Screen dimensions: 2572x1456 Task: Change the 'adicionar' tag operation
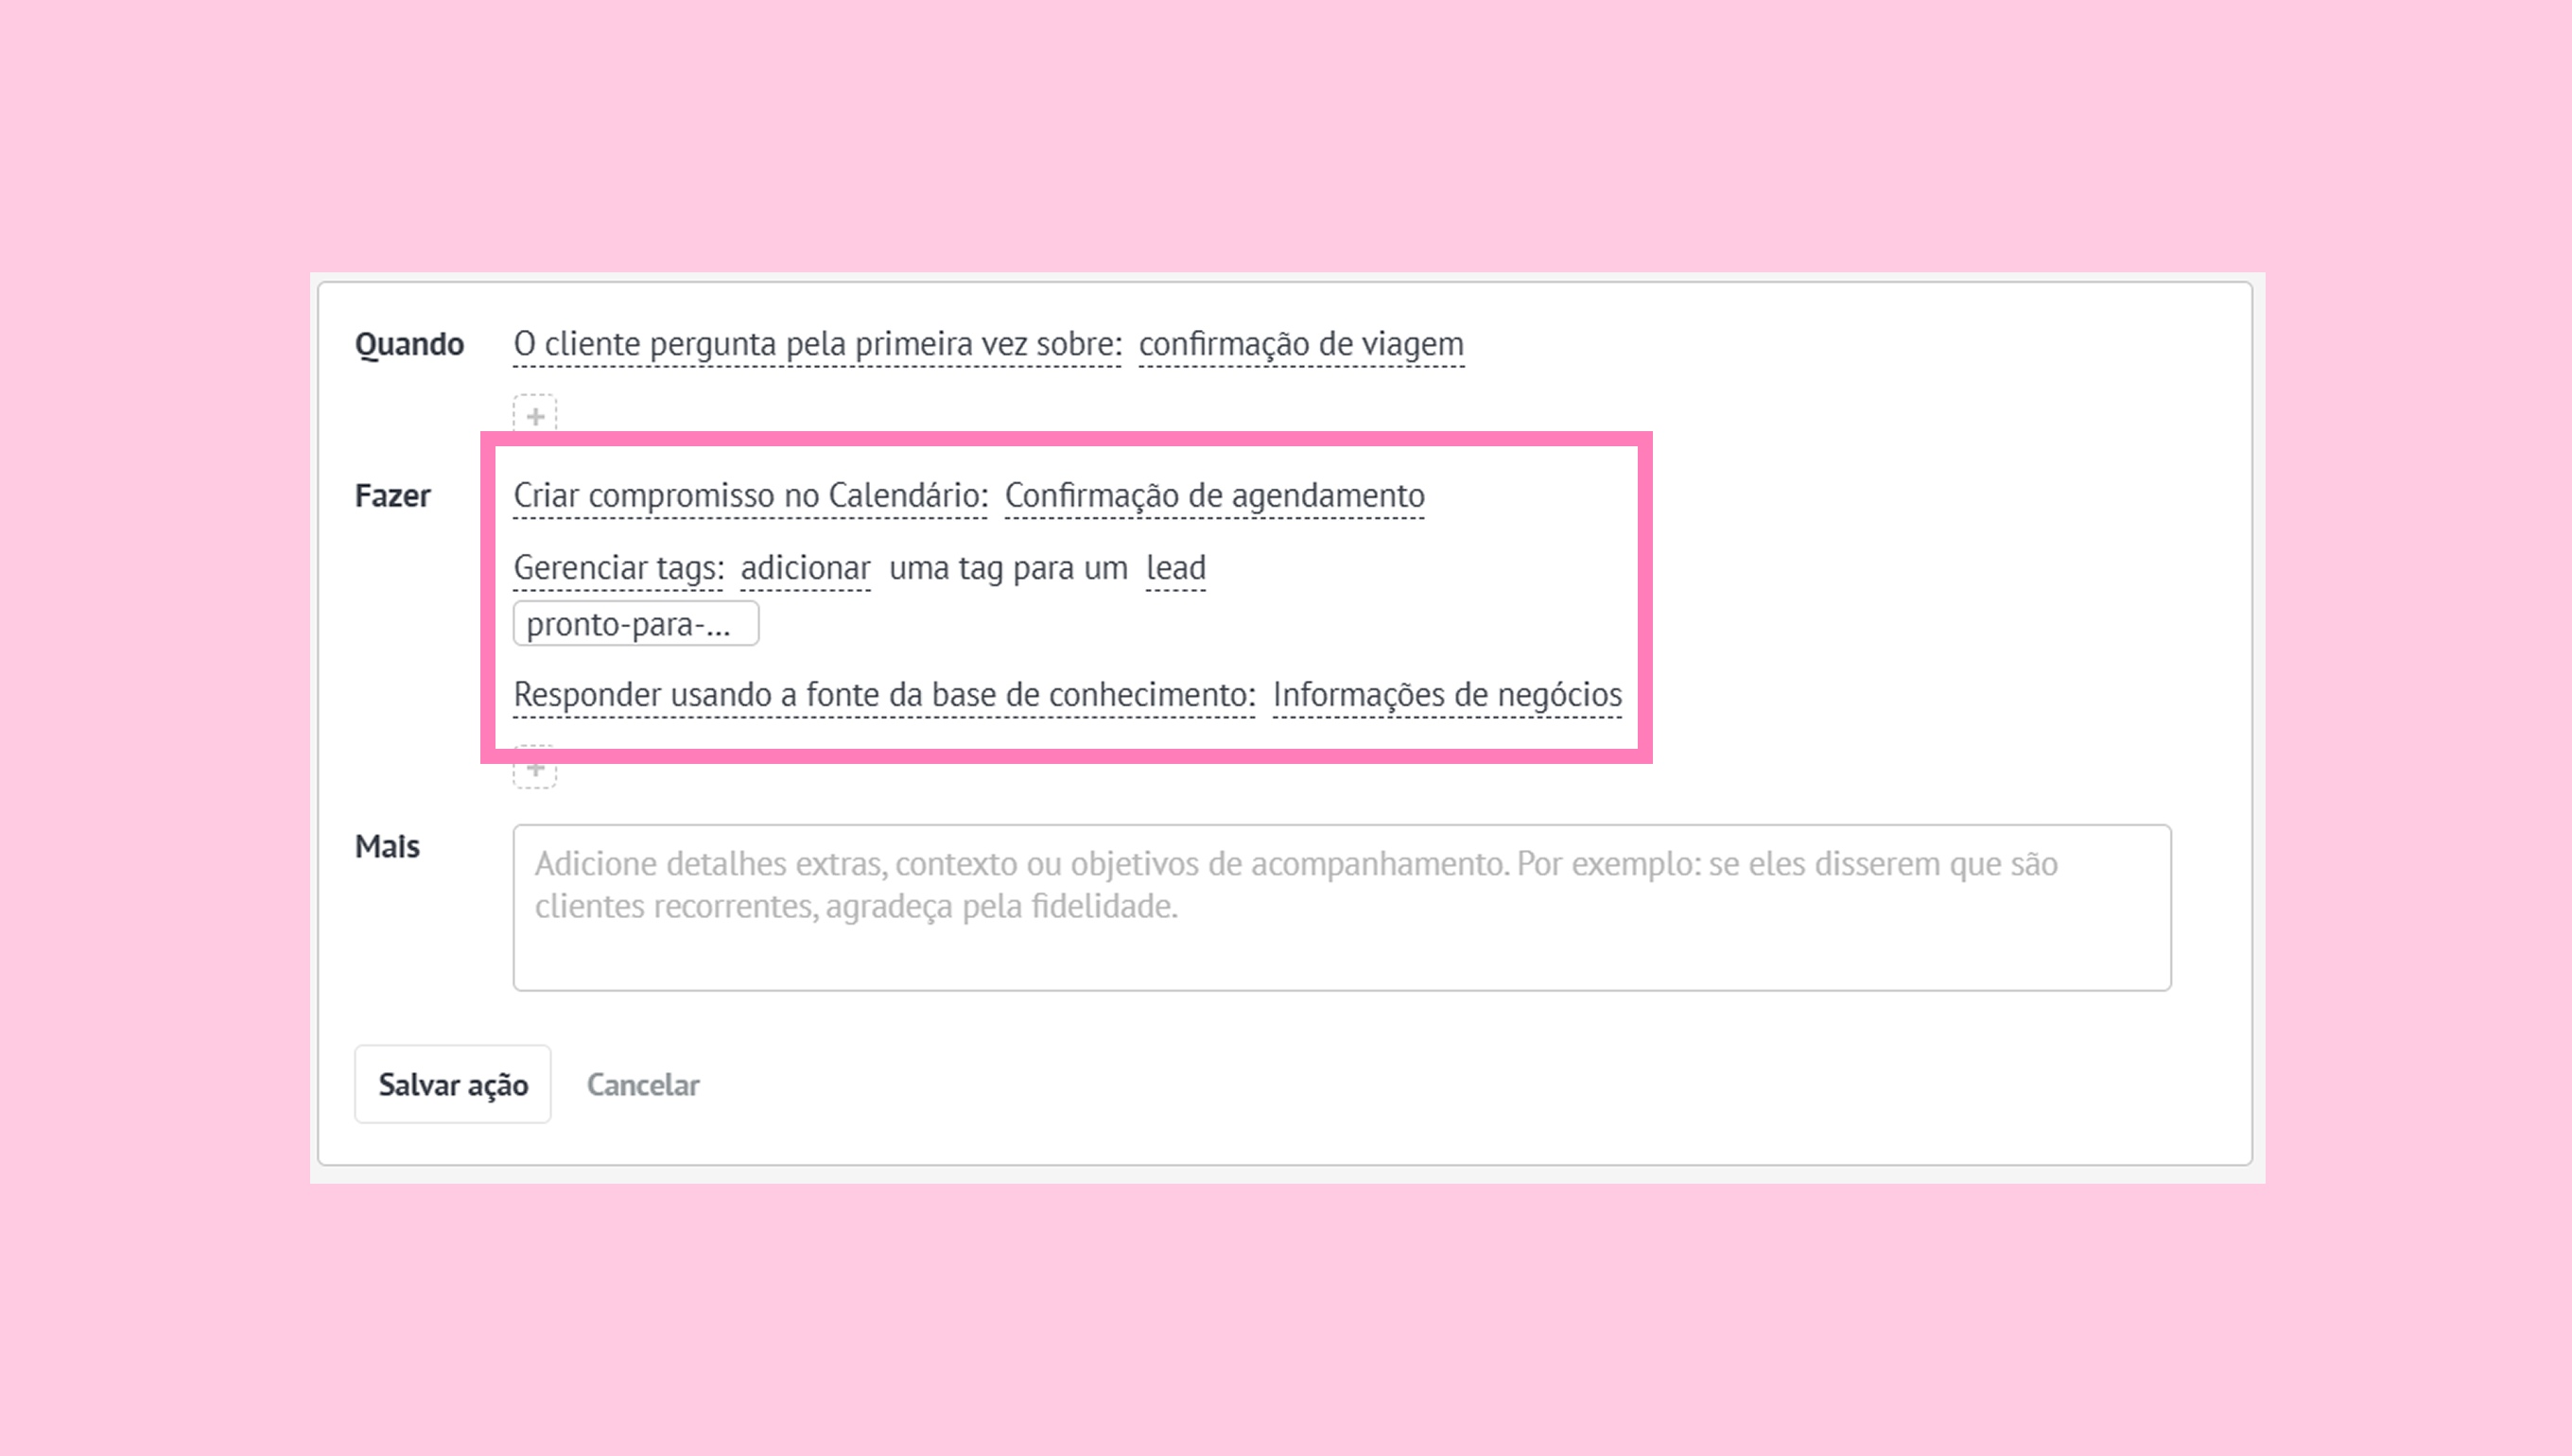pos(806,568)
